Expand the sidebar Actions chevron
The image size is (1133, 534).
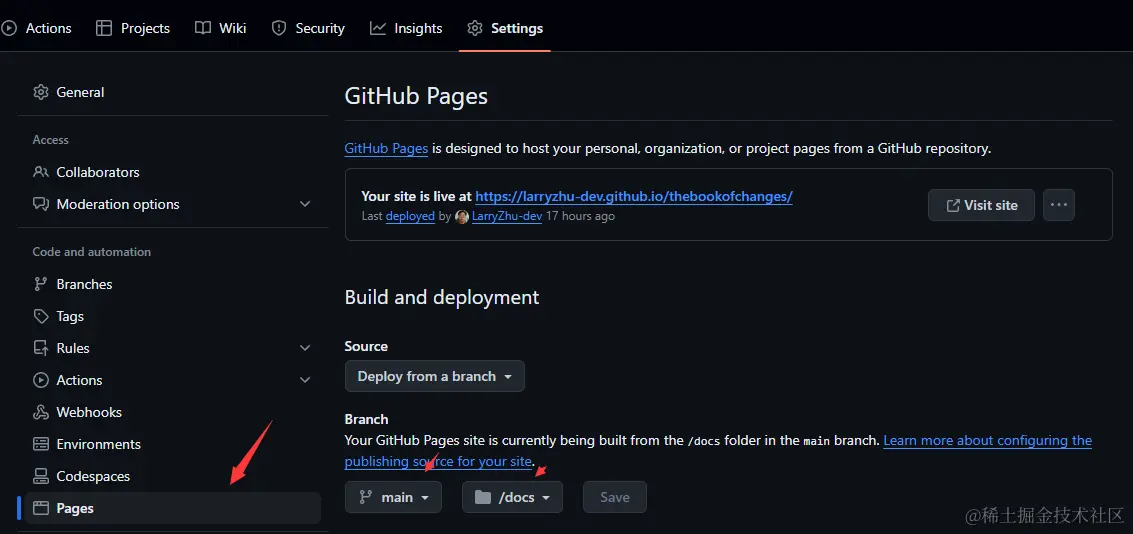pyautogui.click(x=305, y=379)
